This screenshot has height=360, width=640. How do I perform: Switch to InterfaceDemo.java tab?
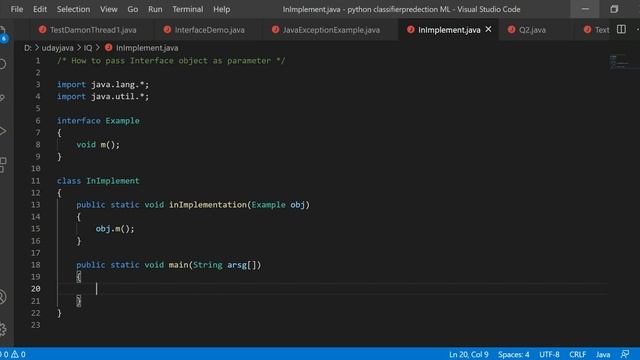(x=209, y=30)
